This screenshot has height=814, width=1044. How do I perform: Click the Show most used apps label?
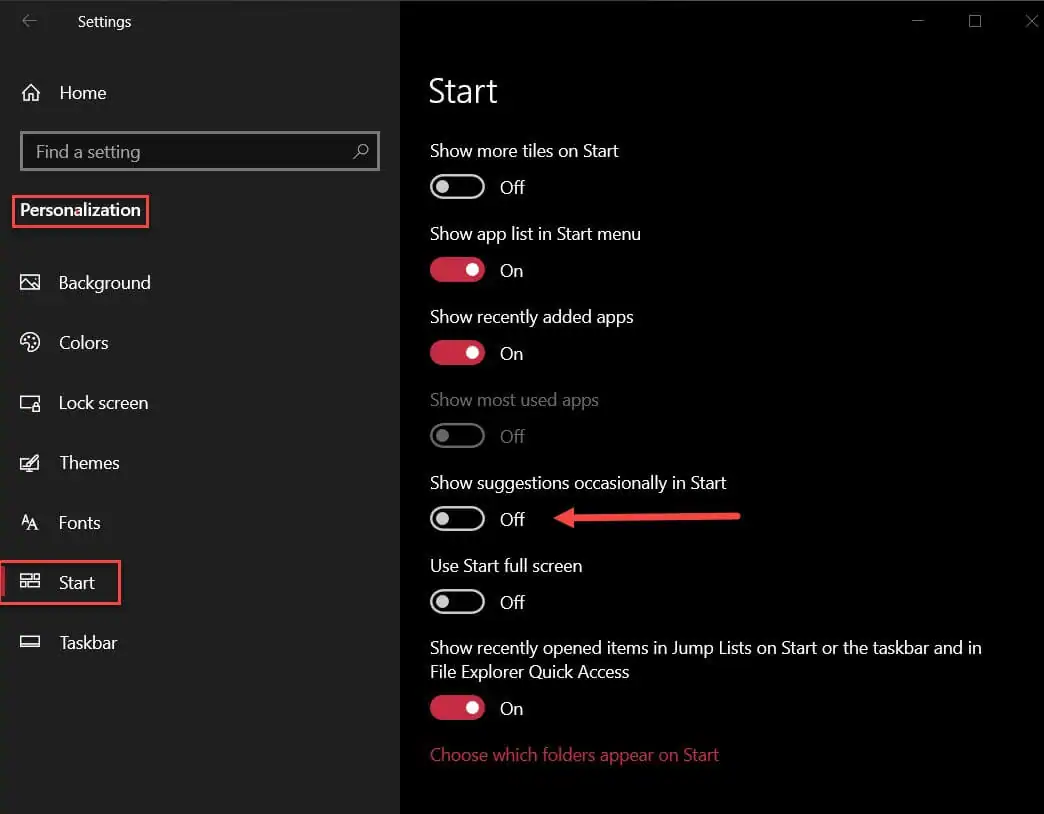[514, 400]
